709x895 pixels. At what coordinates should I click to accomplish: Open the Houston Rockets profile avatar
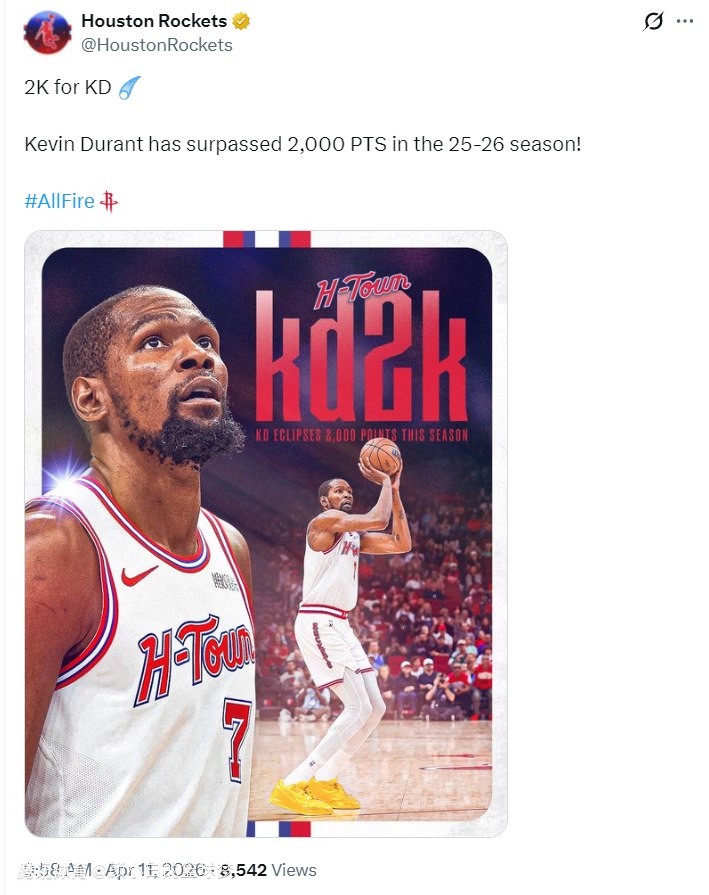coord(47,33)
